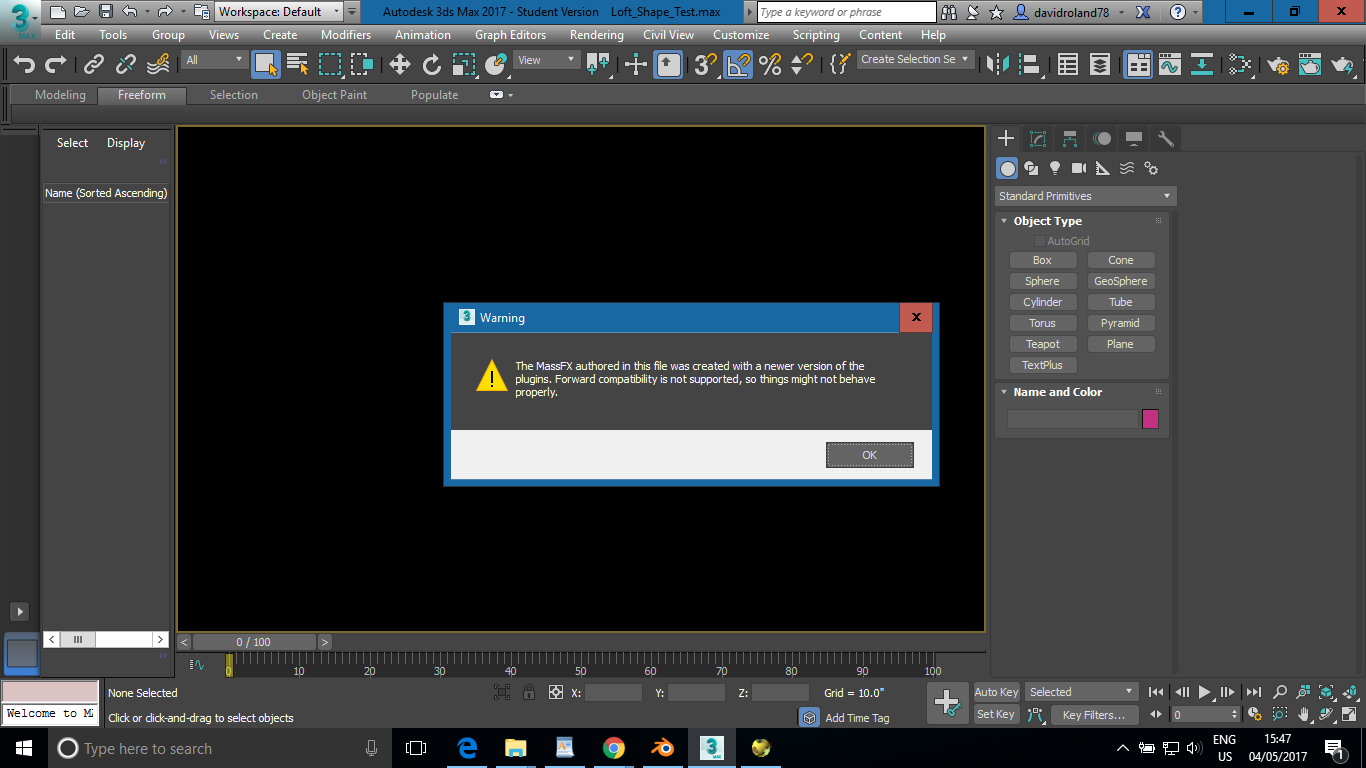The height and width of the screenshot is (768, 1366).
Task: Open the Graph Editors menu
Action: coord(510,34)
